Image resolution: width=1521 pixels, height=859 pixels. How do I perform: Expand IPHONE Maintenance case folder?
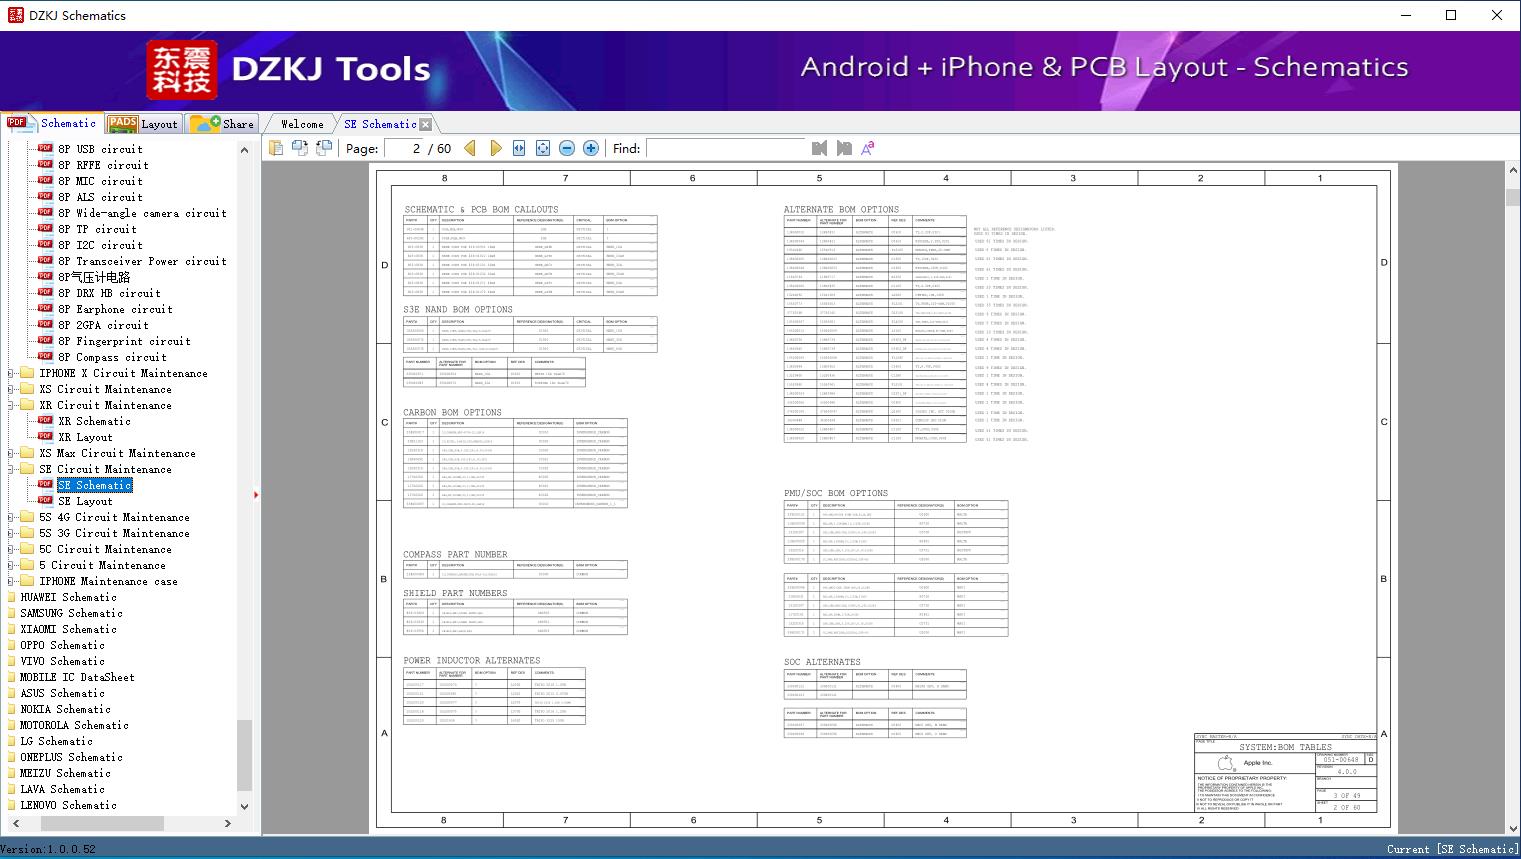click(x=11, y=582)
